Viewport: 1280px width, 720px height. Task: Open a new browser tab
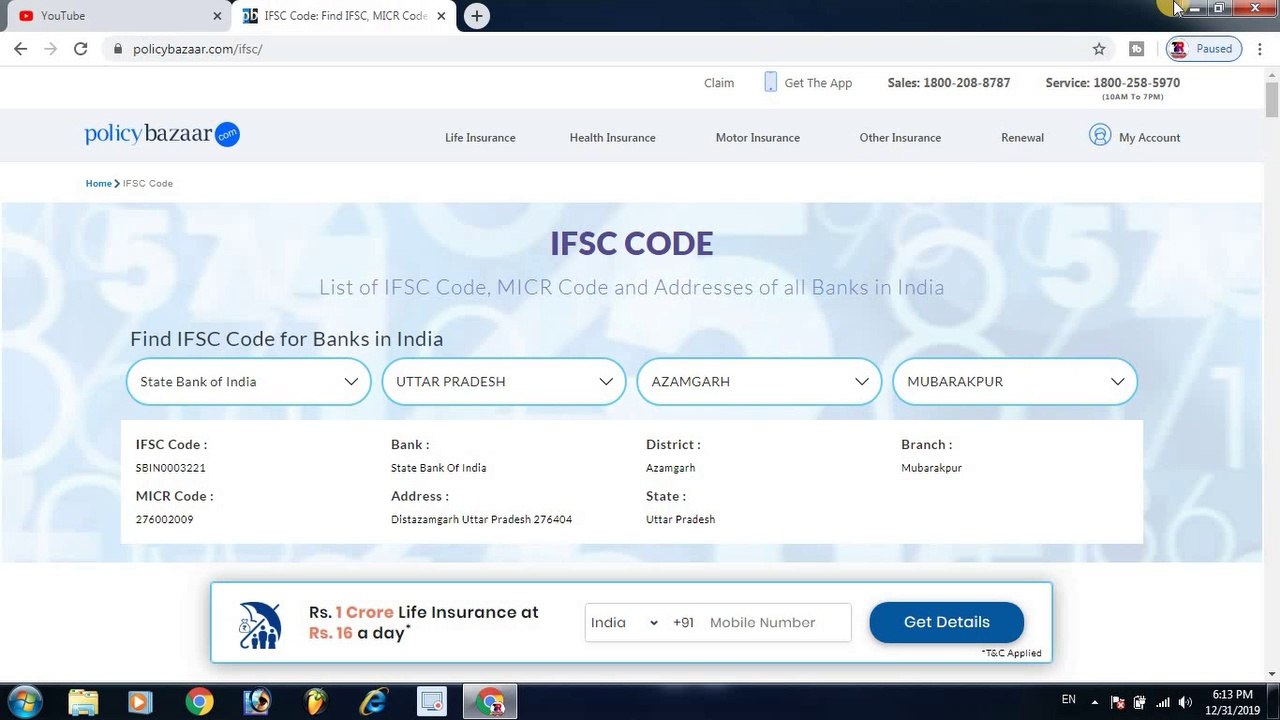coord(477,16)
